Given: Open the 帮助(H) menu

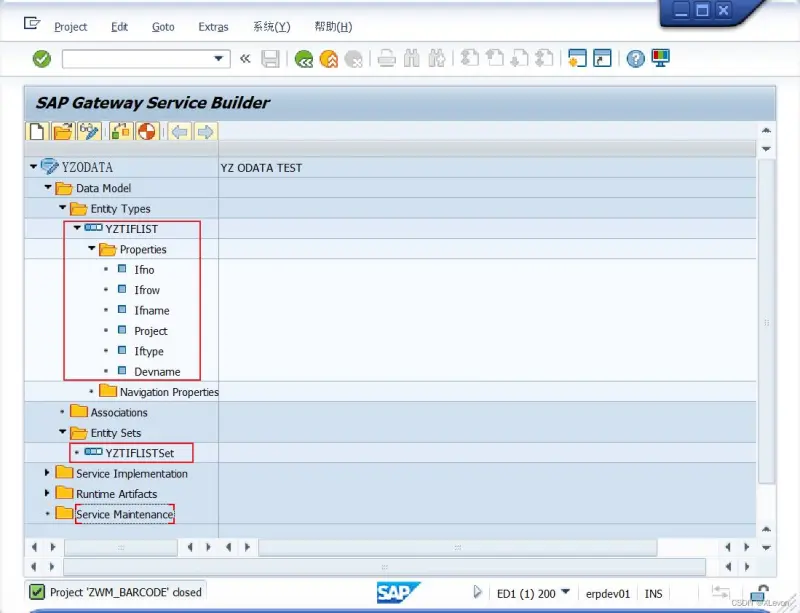Looking at the screenshot, I should (333, 27).
